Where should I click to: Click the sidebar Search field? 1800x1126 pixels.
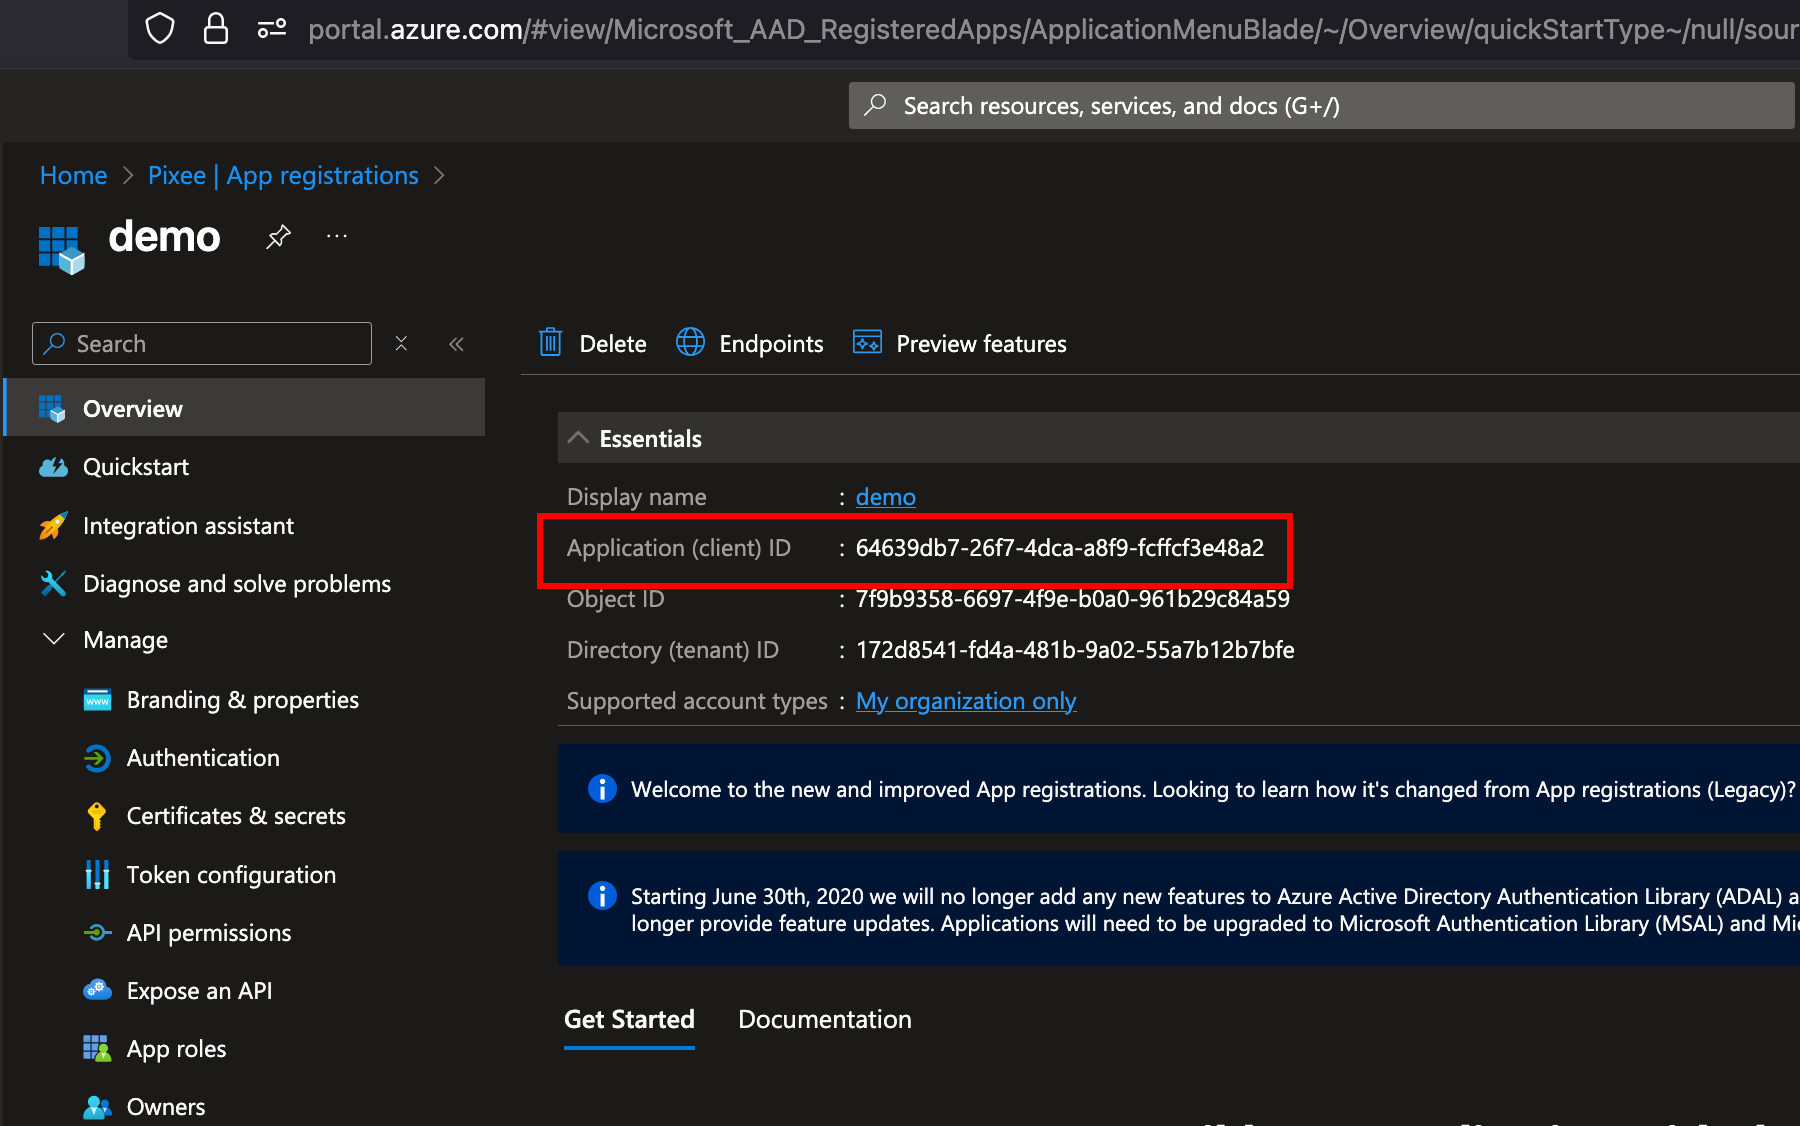tap(200, 343)
